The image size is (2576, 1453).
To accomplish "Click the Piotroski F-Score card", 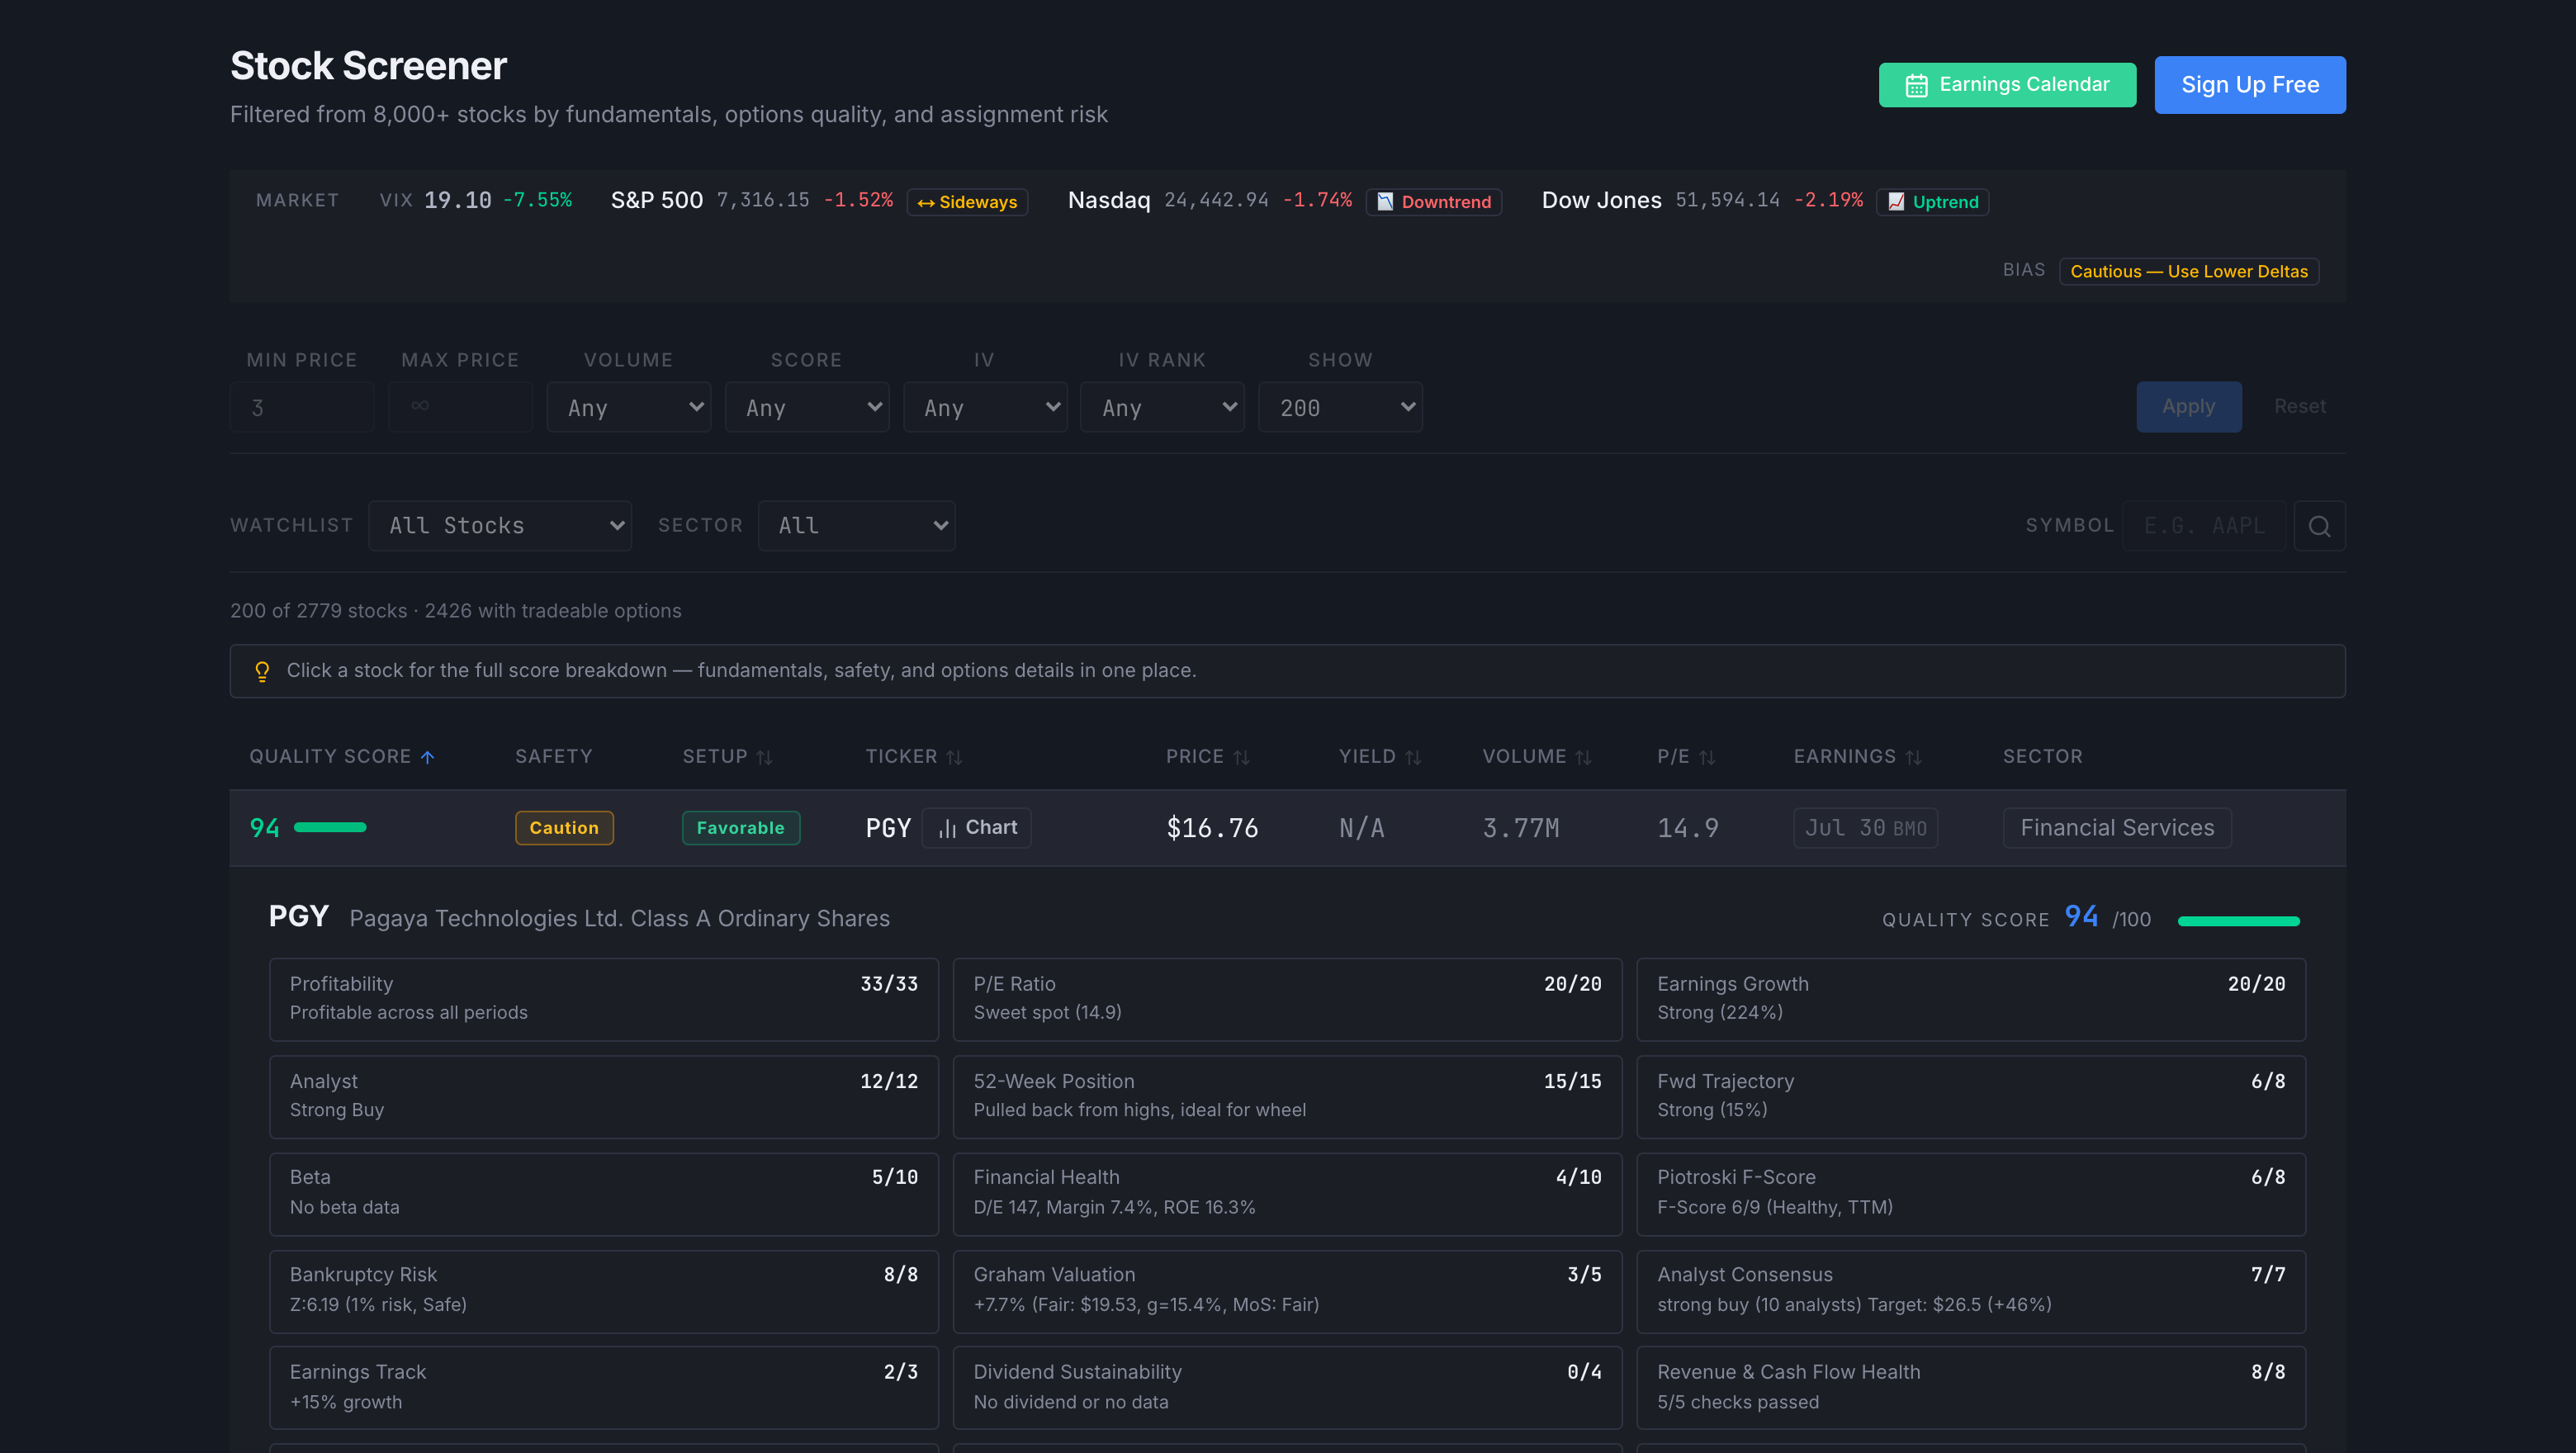I will 1971,1194.
